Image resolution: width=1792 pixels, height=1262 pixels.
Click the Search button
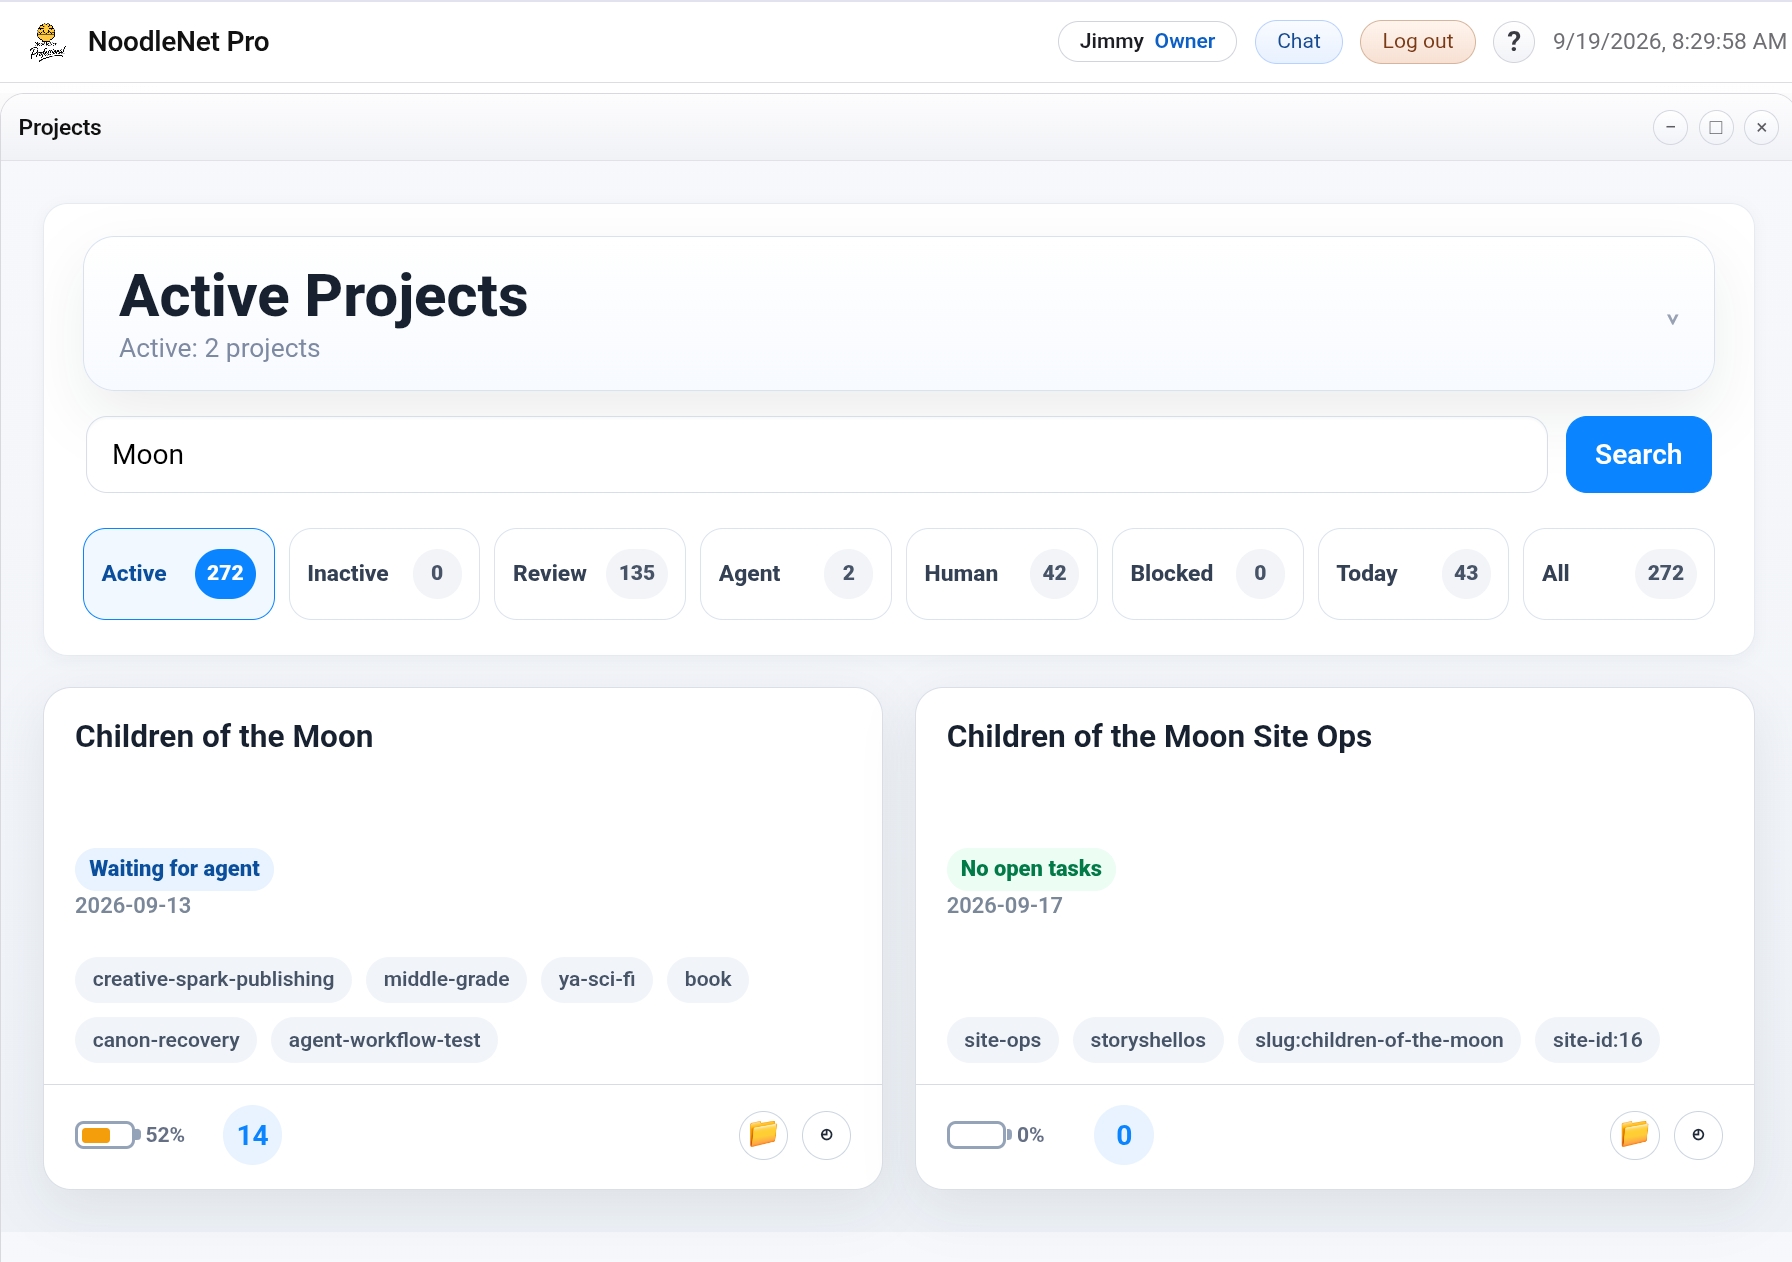click(1638, 455)
